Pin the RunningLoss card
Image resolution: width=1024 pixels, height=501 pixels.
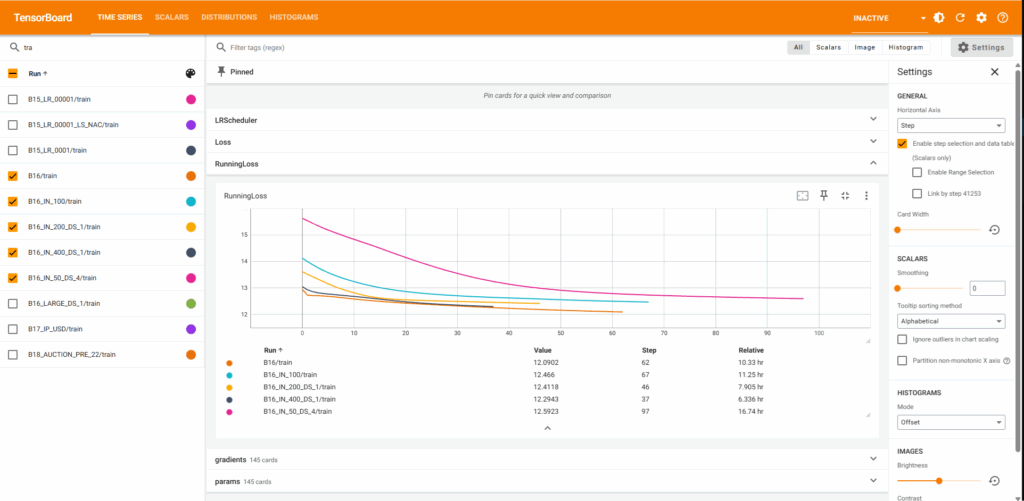pos(824,196)
